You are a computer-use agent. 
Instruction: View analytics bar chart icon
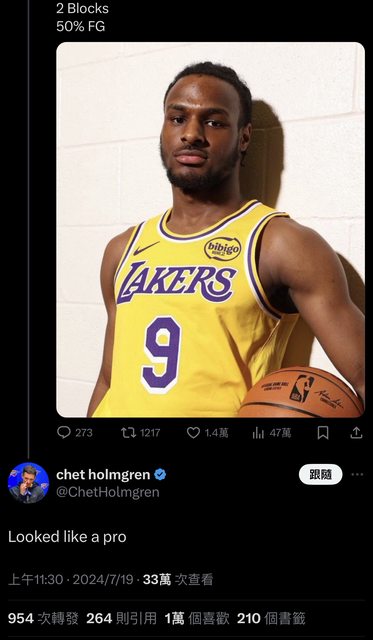tap(258, 433)
